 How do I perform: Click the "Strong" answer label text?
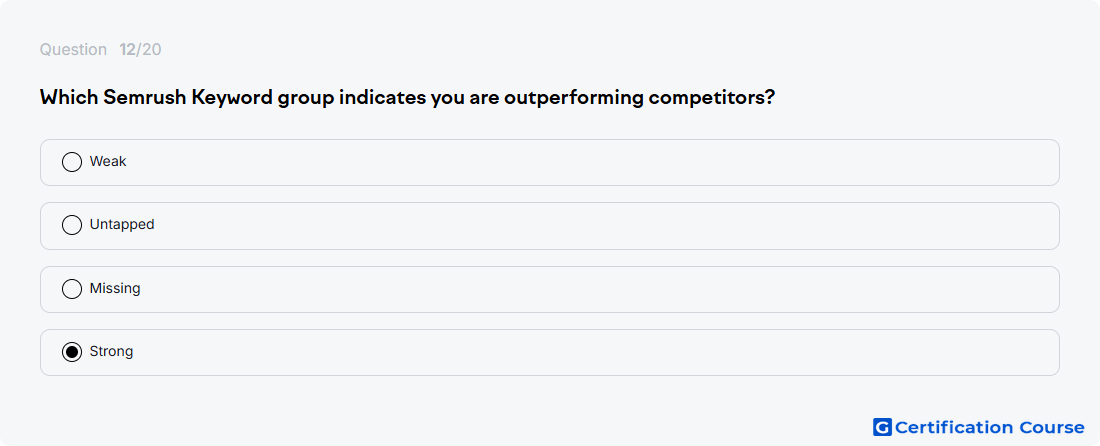(x=112, y=351)
